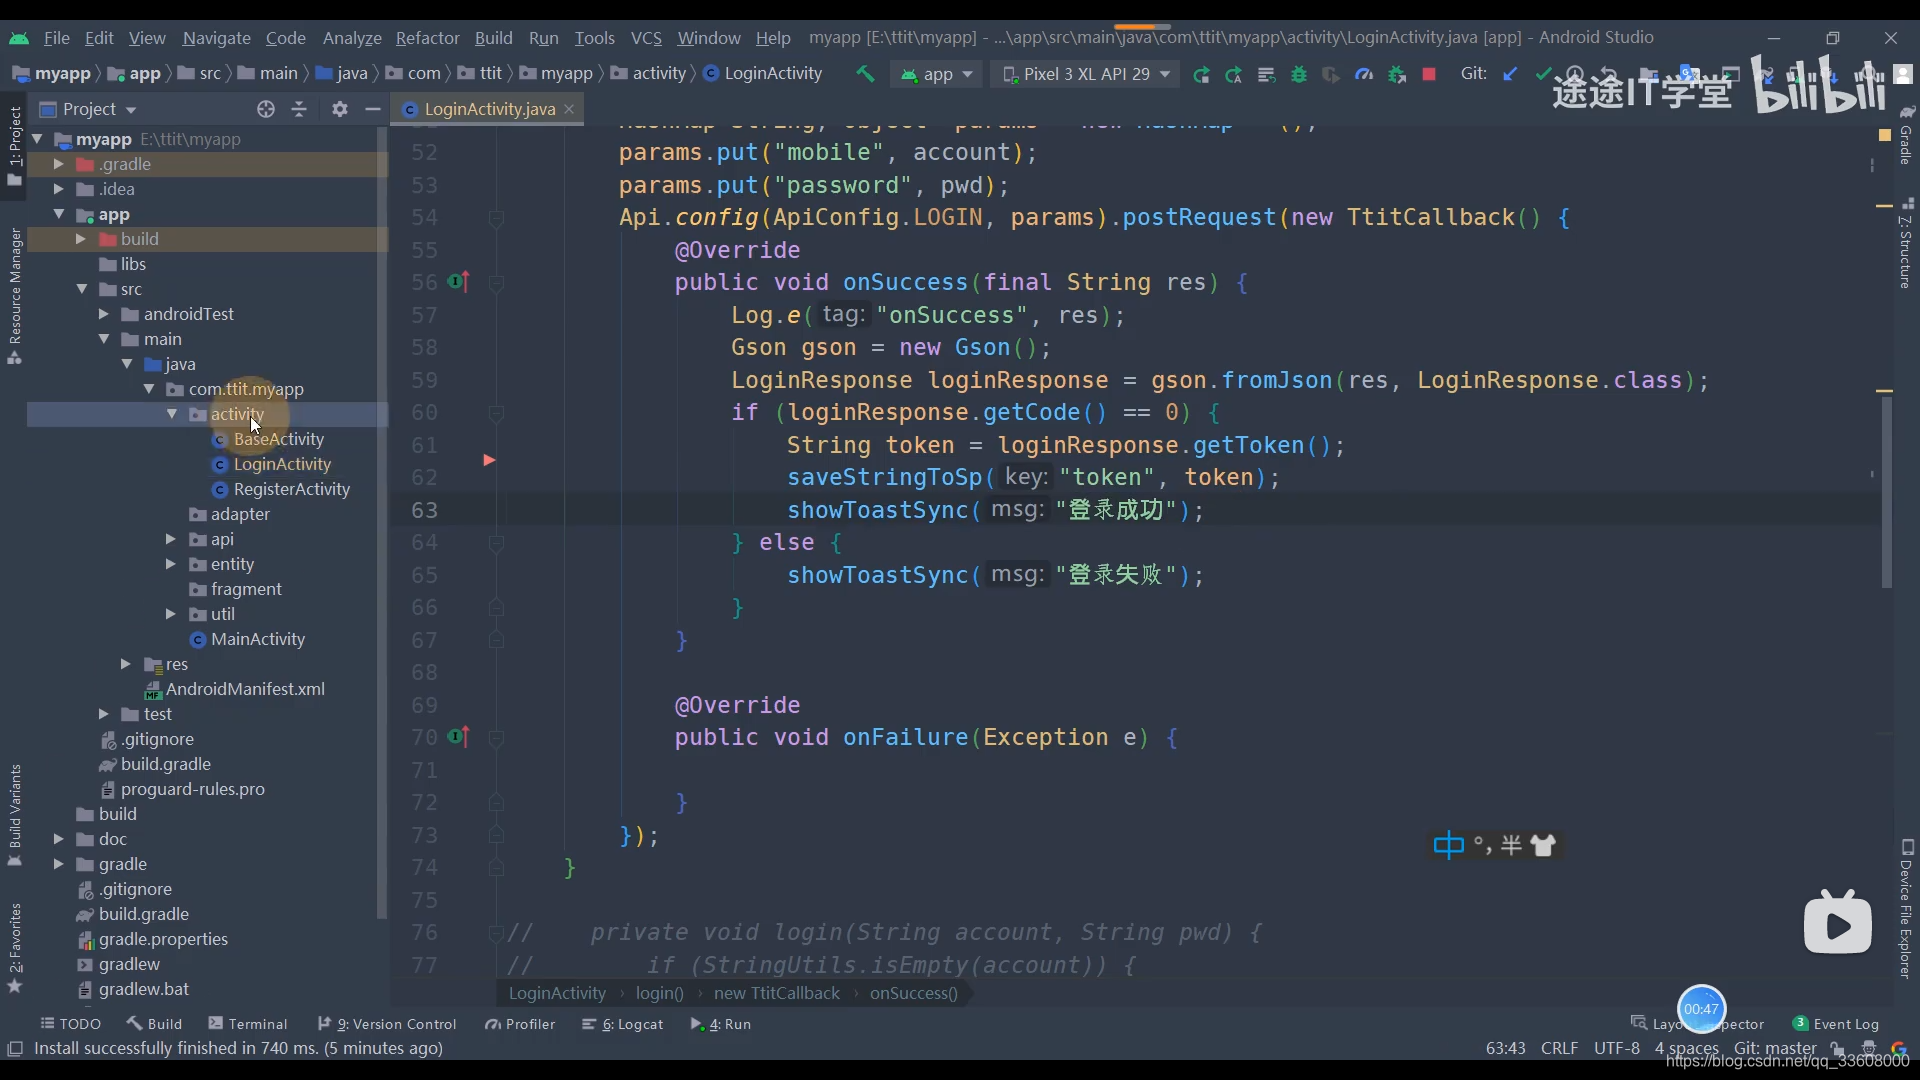Open the Version Control tool window

tap(387, 1024)
